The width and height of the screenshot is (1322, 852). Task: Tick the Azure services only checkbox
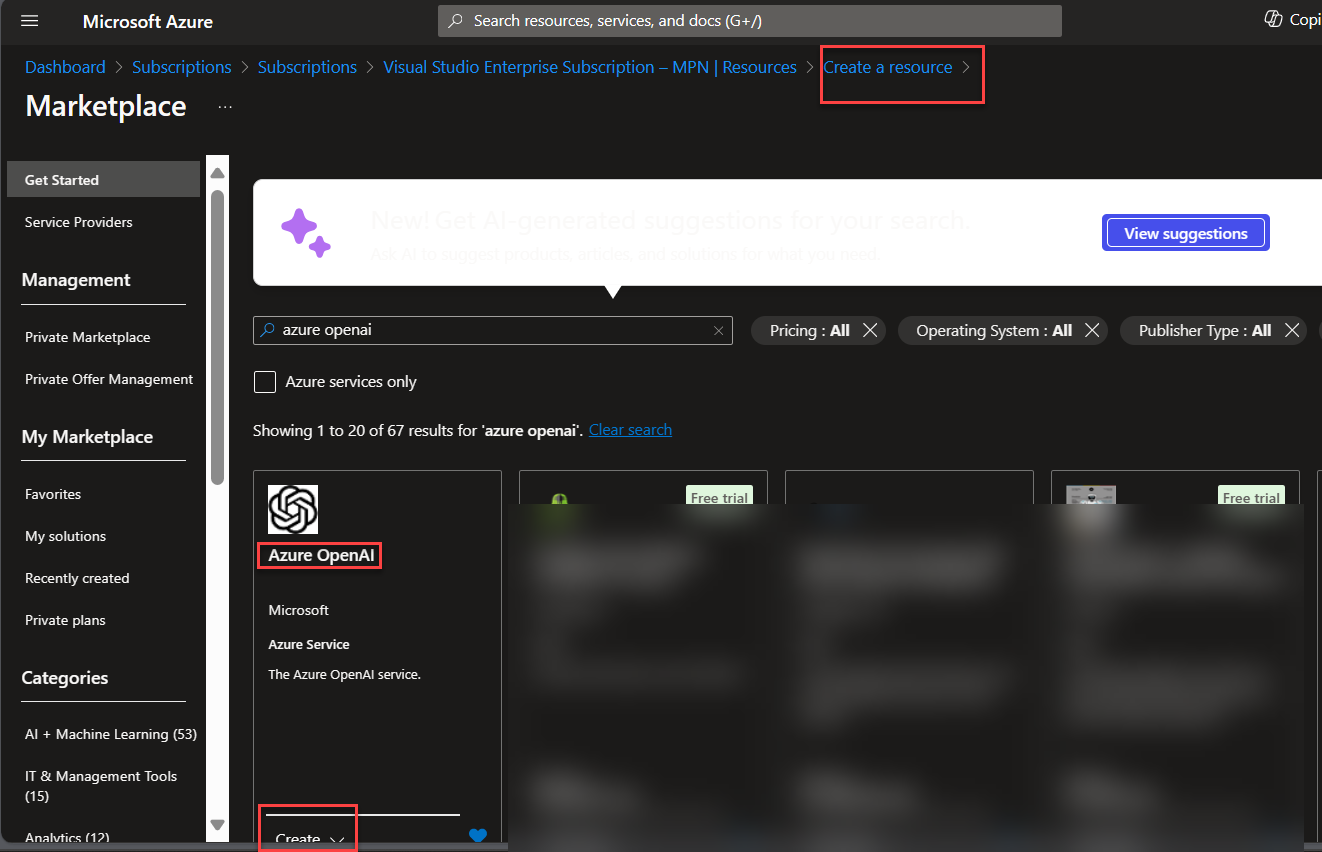click(x=265, y=382)
